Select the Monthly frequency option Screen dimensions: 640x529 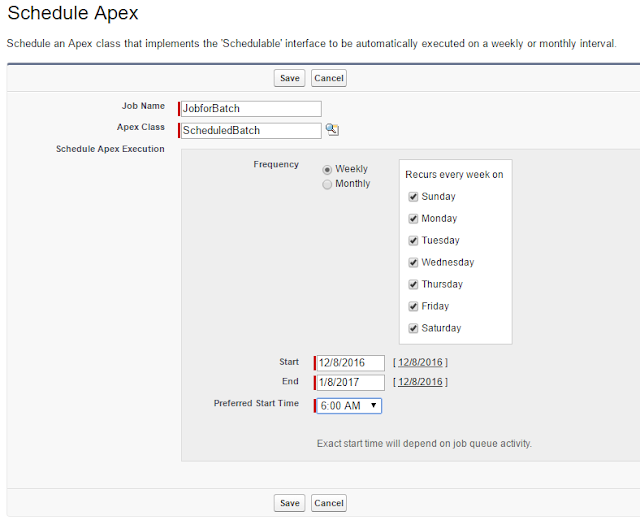pyautogui.click(x=327, y=184)
